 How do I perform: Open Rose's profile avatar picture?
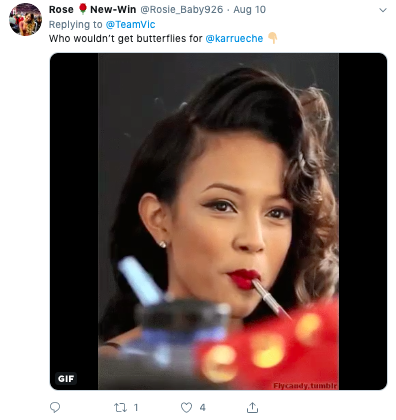coord(25,20)
